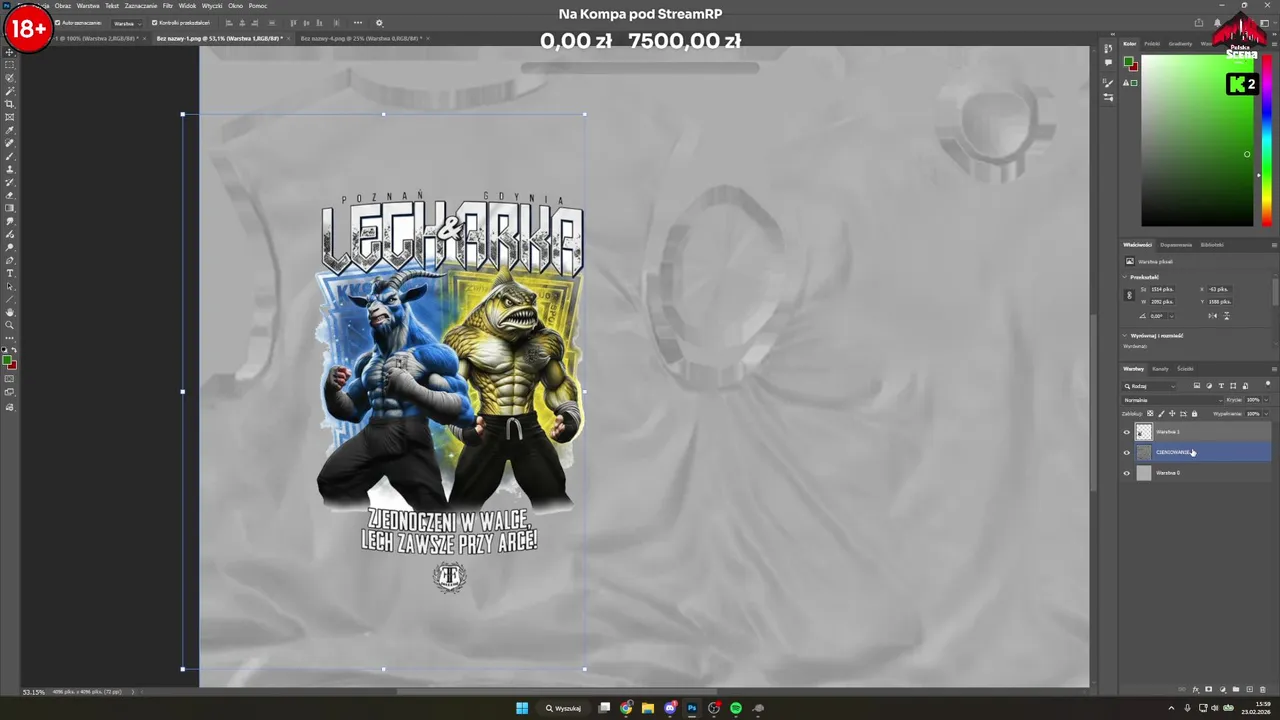Open the Filtr menu

click(168, 6)
